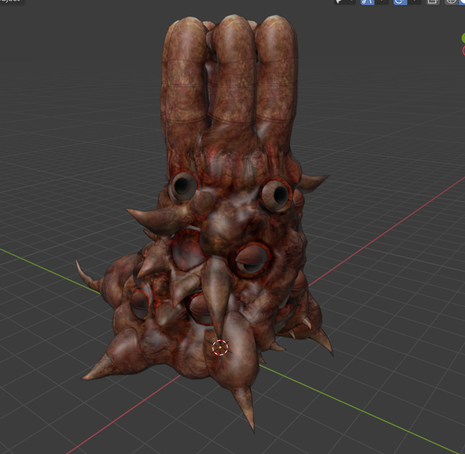
Task: Select the monster's upper left eye
Action: [182, 187]
